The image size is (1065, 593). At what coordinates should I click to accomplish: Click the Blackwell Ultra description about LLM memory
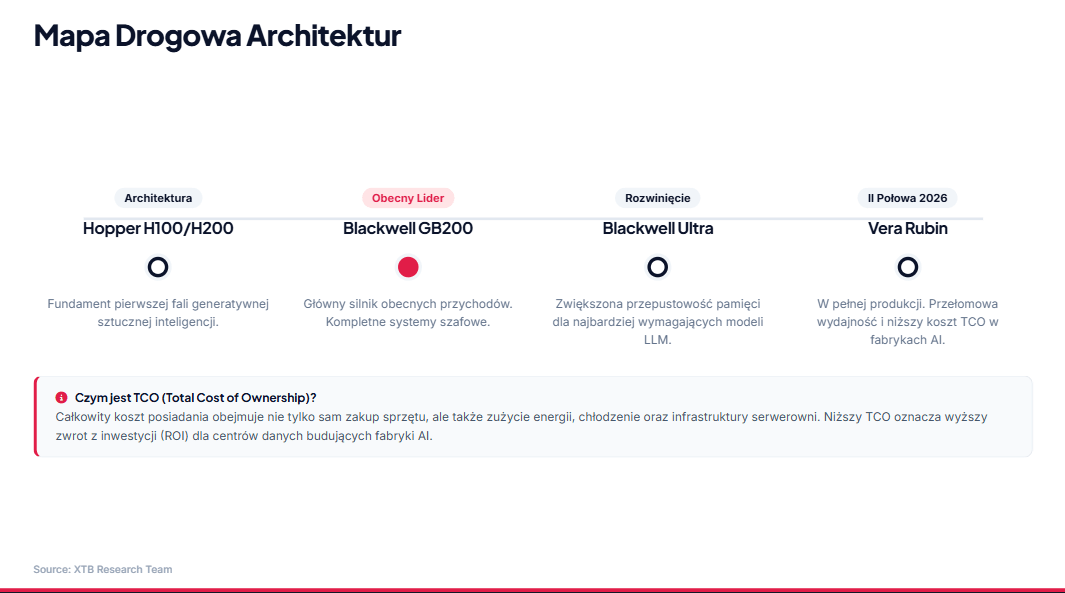point(657,321)
